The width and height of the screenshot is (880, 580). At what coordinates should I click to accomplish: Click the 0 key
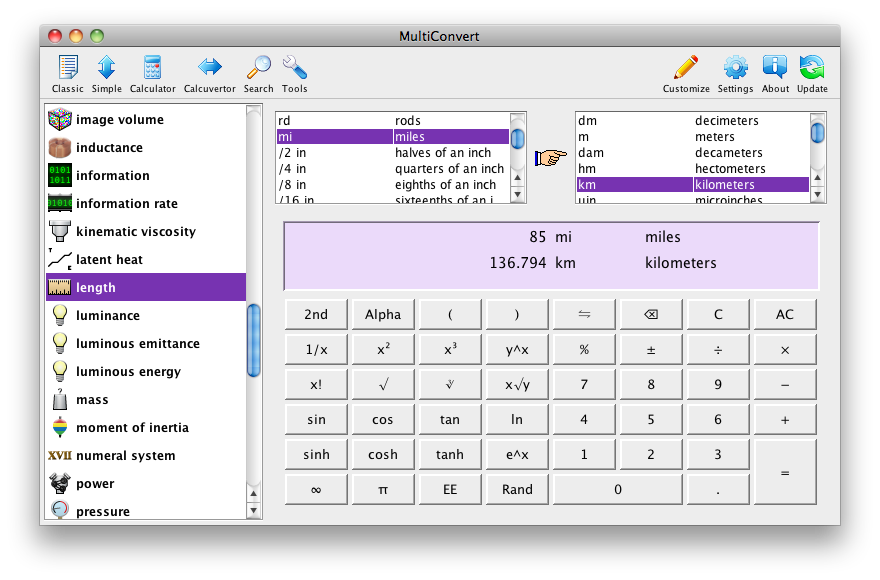(x=617, y=490)
